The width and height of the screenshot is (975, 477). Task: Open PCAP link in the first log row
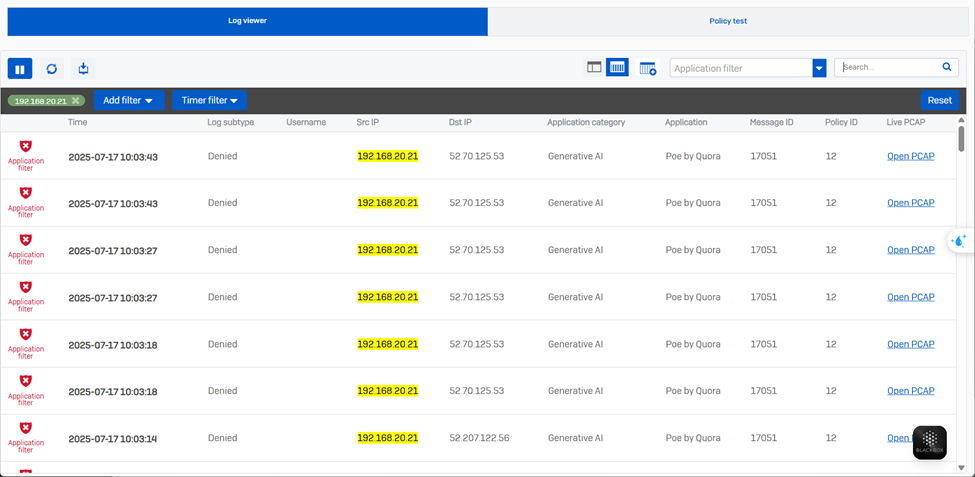click(910, 156)
